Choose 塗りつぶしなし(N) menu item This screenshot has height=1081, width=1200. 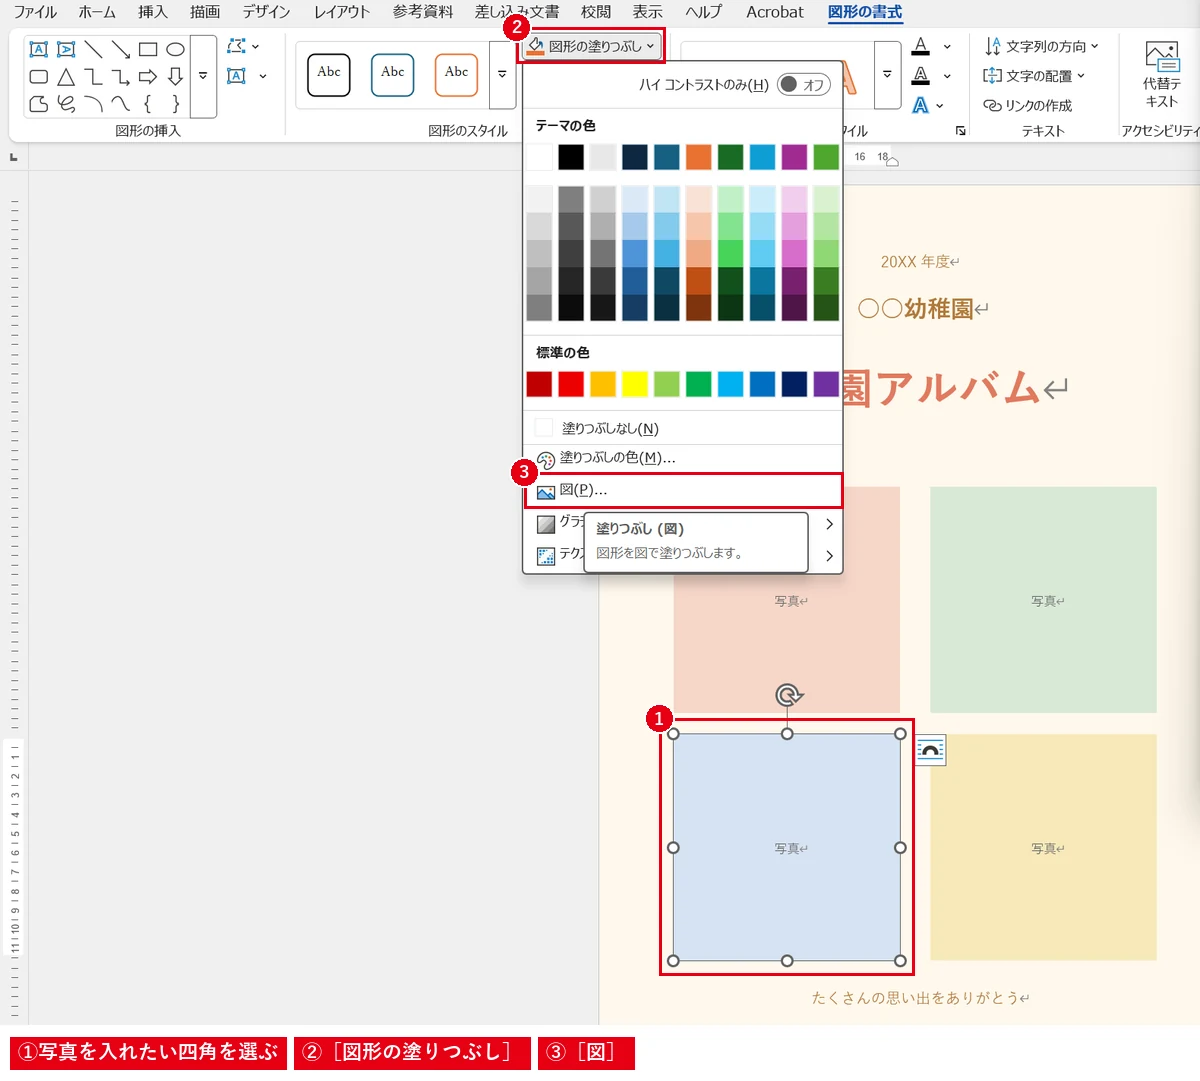point(683,428)
